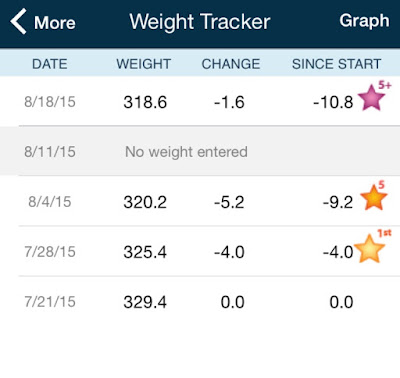Tap the yellow 1st star badge
This screenshot has width=400, height=378.
pos(372,246)
